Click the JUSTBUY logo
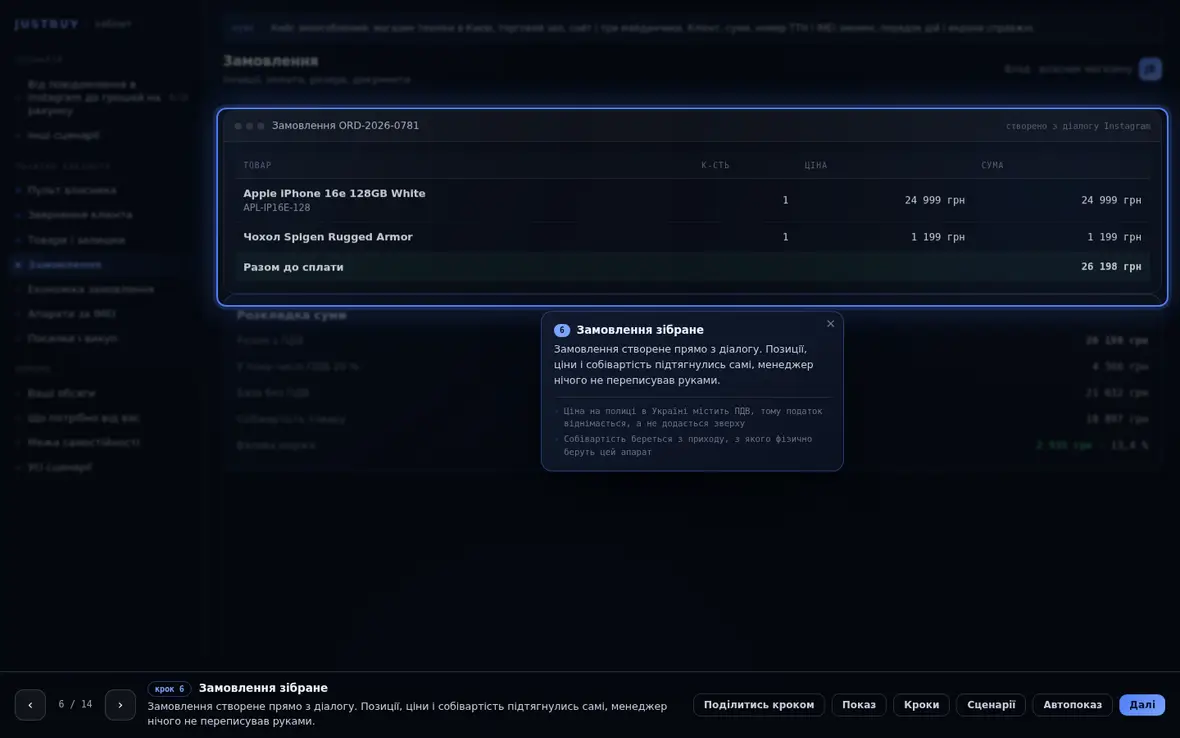The width and height of the screenshot is (1180, 738). tap(47, 24)
